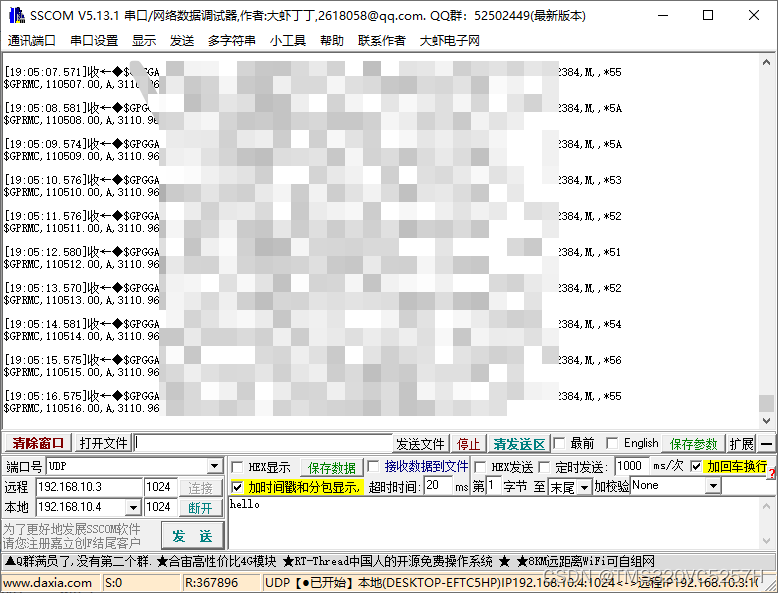Click the 发送 send button
Viewport: 778px width, 593px height.
193,535
